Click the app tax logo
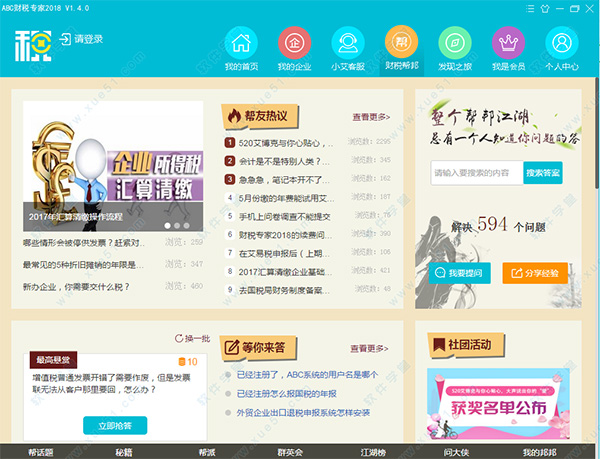The width and height of the screenshot is (600, 459). [x=33, y=46]
